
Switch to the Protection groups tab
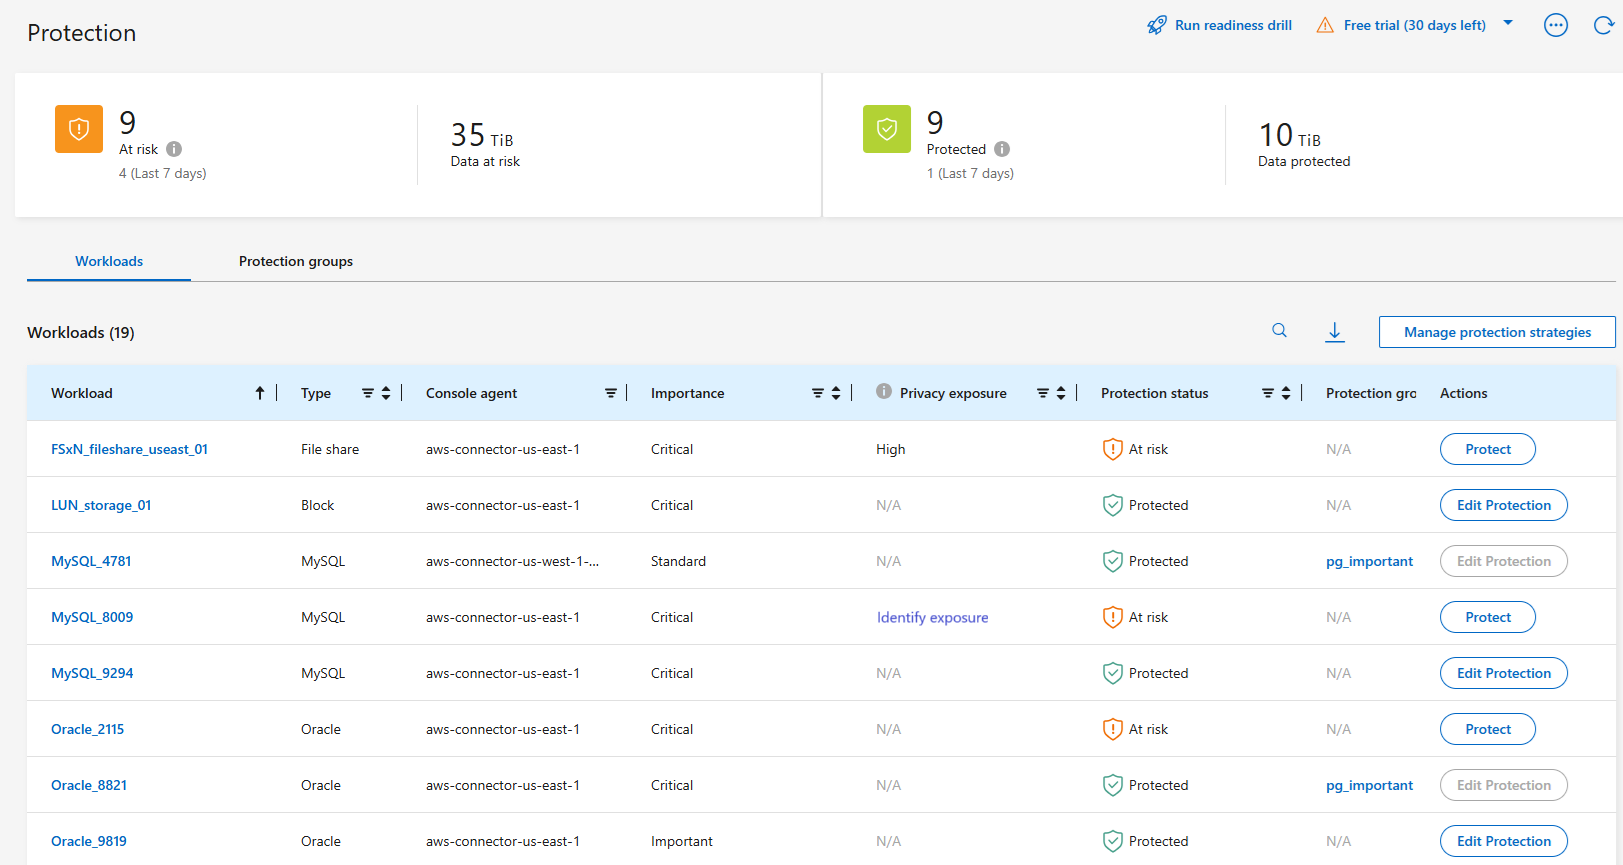pyautogui.click(x=296, y=261)
